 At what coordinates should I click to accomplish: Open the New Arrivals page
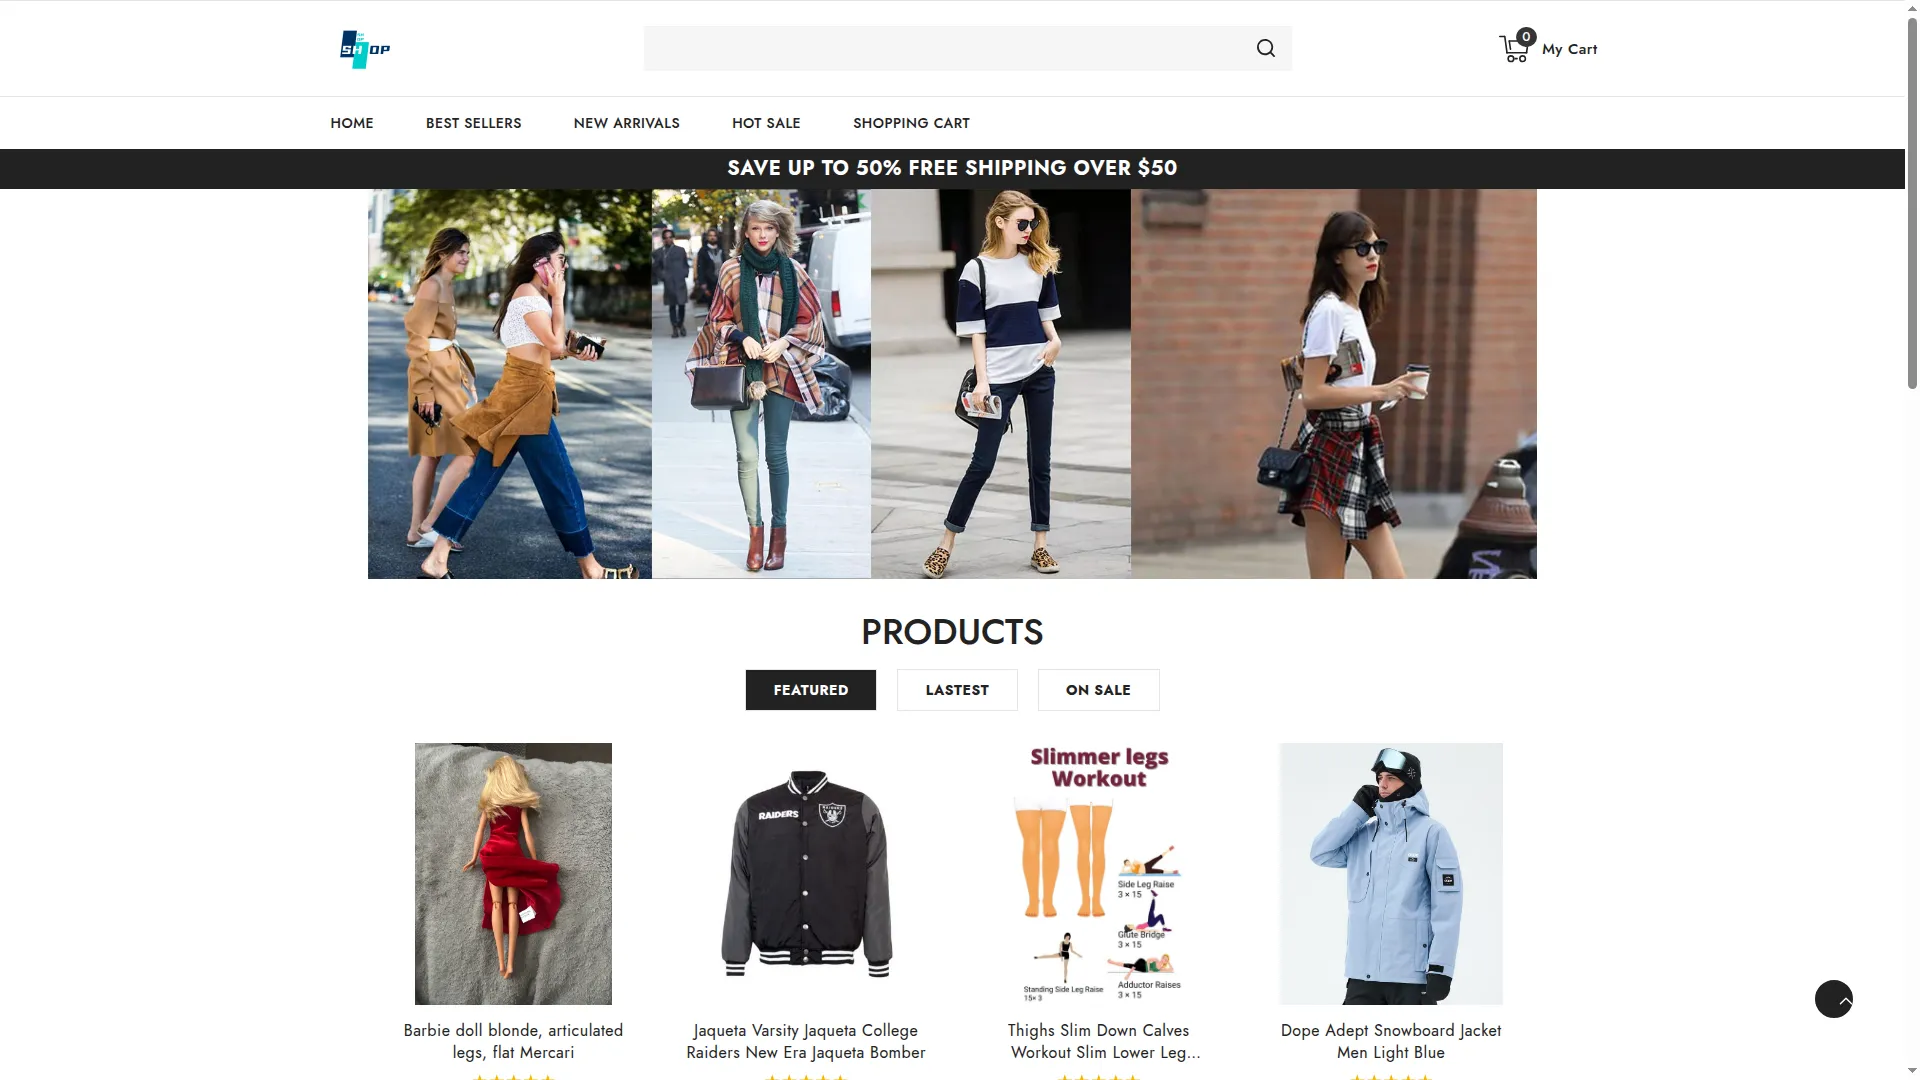click(626, 123)
